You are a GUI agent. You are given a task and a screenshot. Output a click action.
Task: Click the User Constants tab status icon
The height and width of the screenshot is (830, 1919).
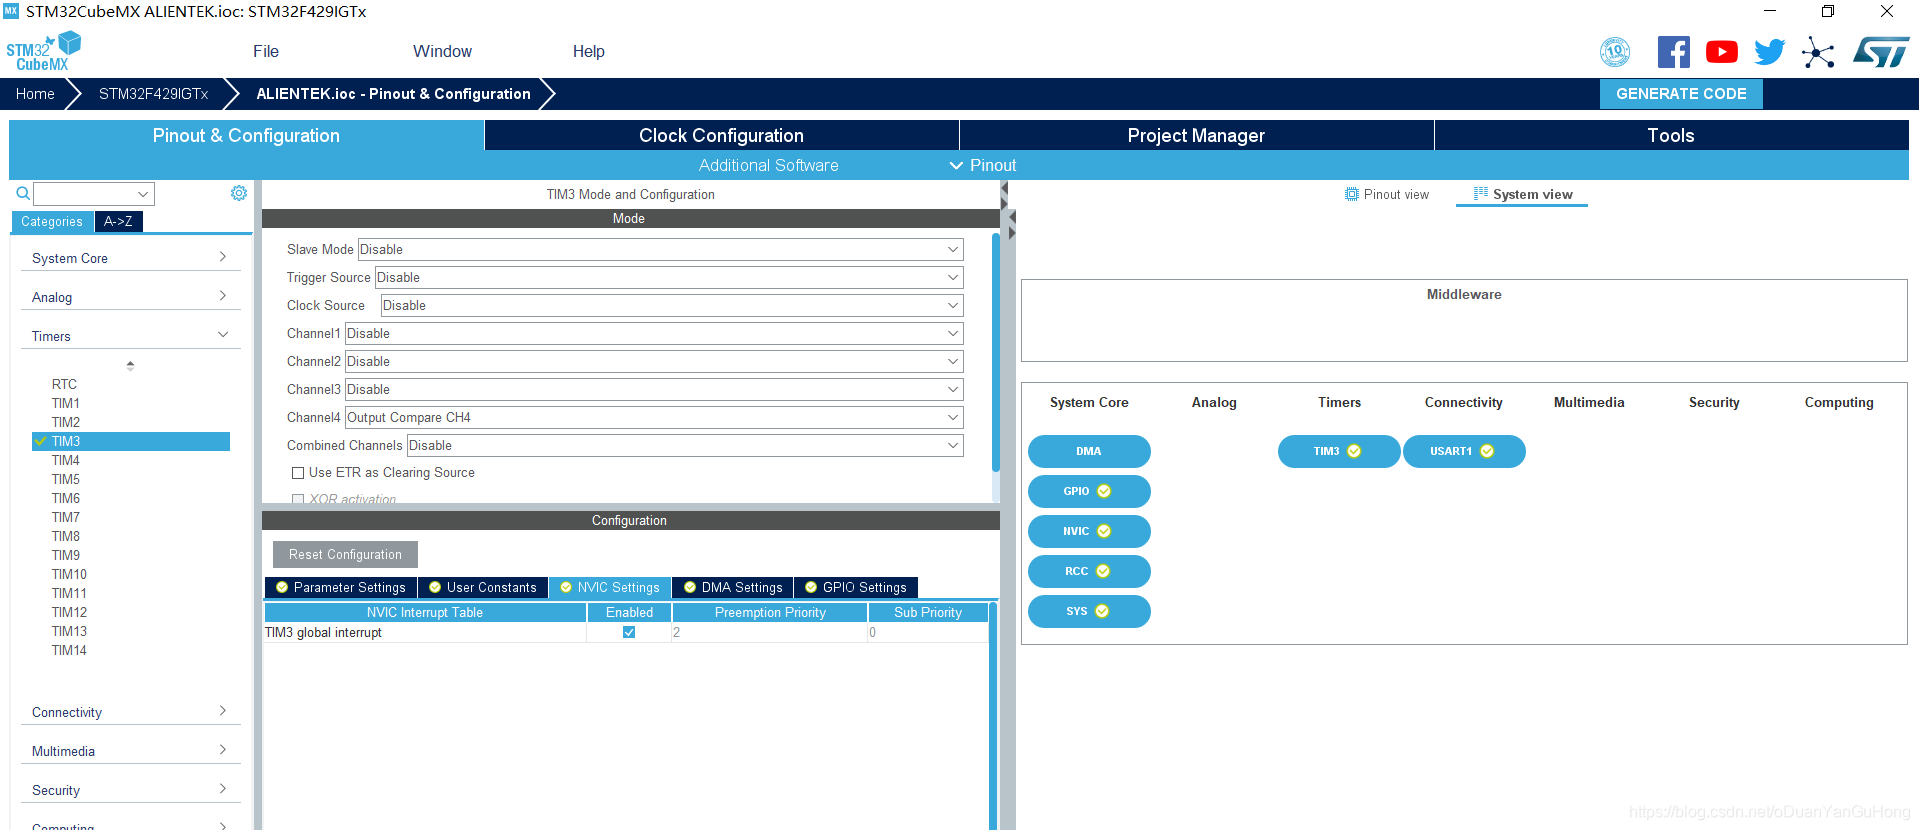click(435, 587)
